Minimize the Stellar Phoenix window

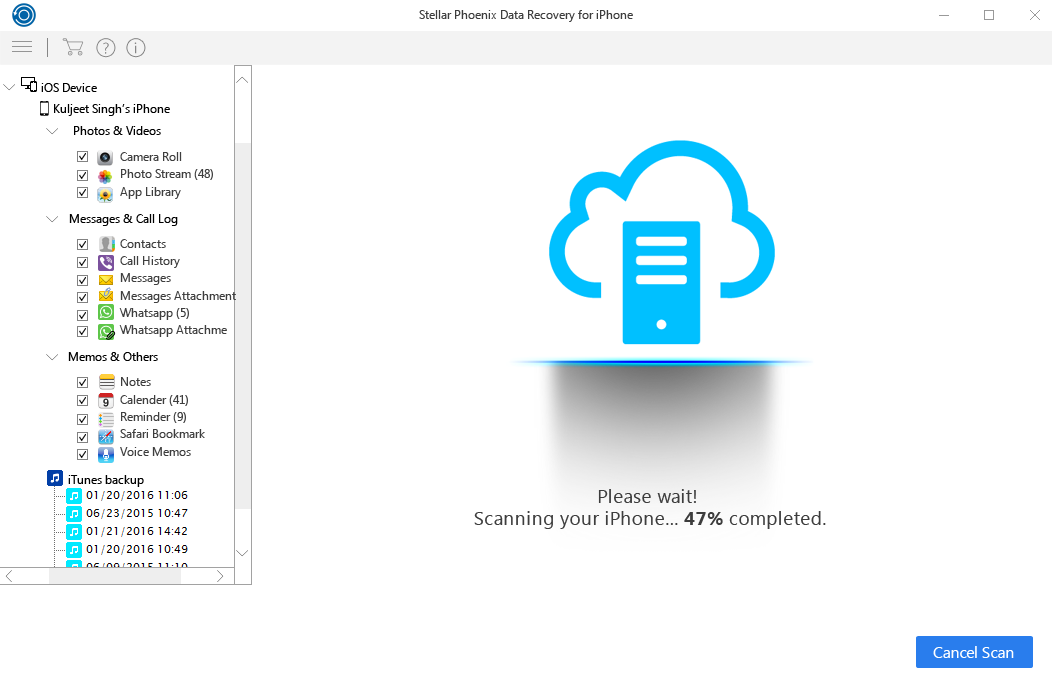tap(944, 15)
